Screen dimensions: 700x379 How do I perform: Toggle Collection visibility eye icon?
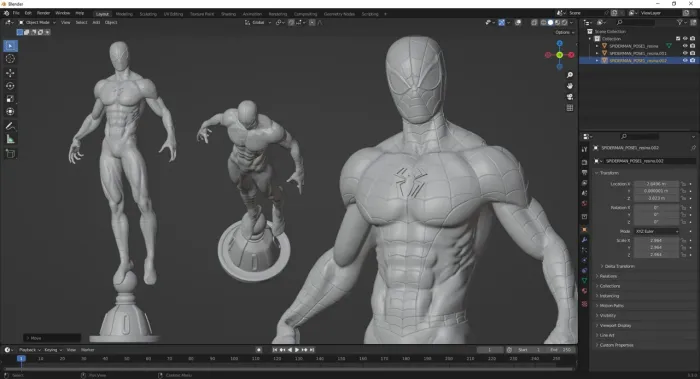point(685,39)
